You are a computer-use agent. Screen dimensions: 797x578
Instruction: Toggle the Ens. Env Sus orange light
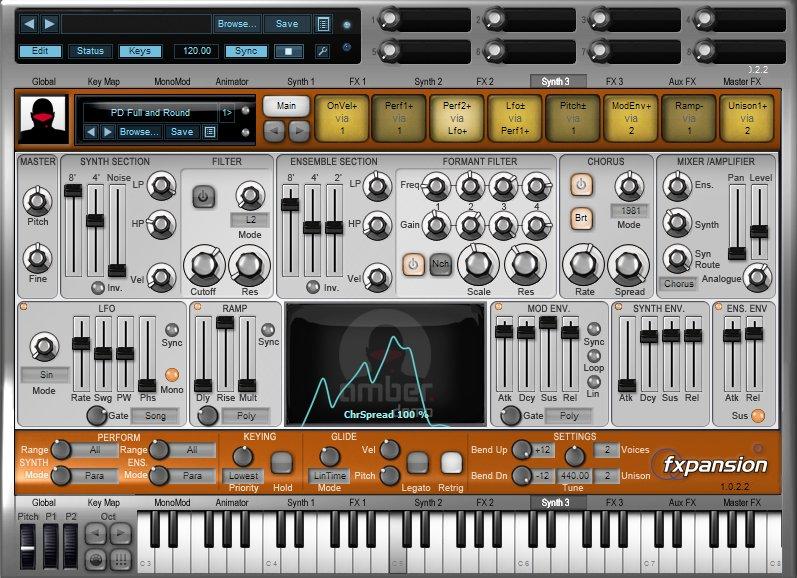tap(758, 416)
